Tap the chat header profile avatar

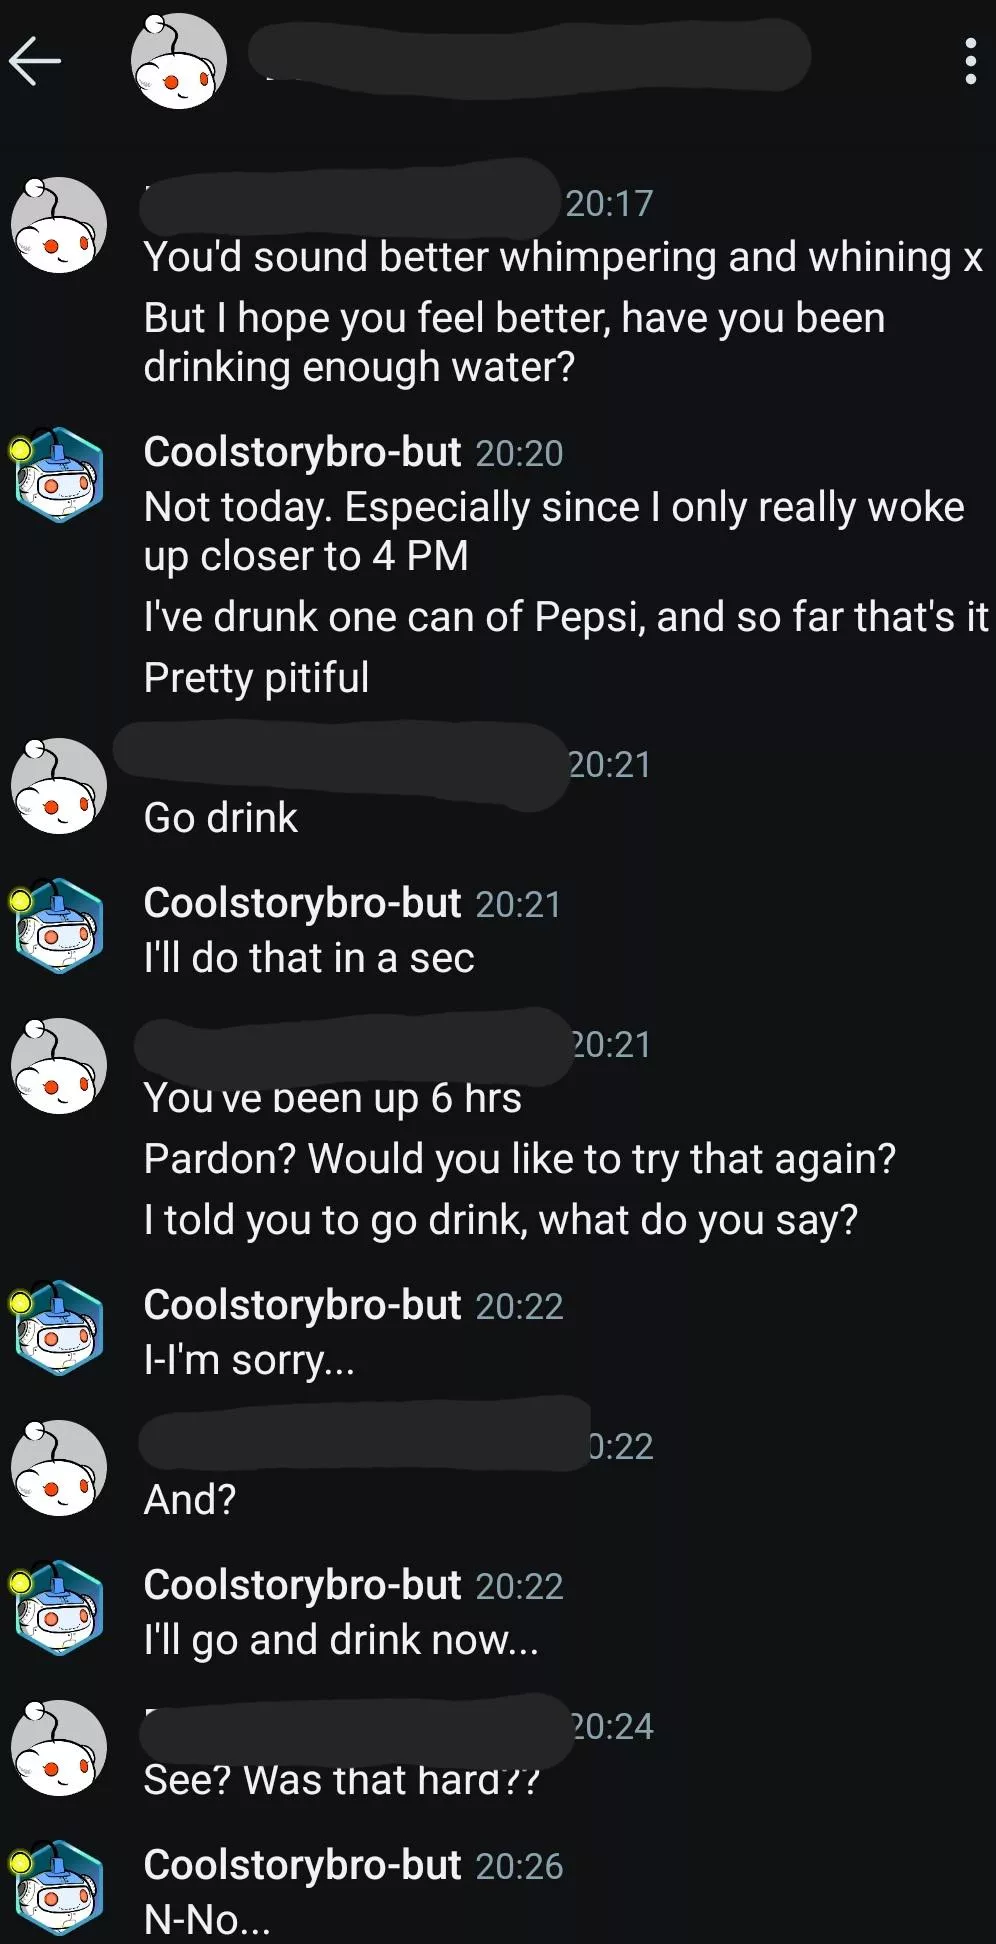[x=178, y=61]
